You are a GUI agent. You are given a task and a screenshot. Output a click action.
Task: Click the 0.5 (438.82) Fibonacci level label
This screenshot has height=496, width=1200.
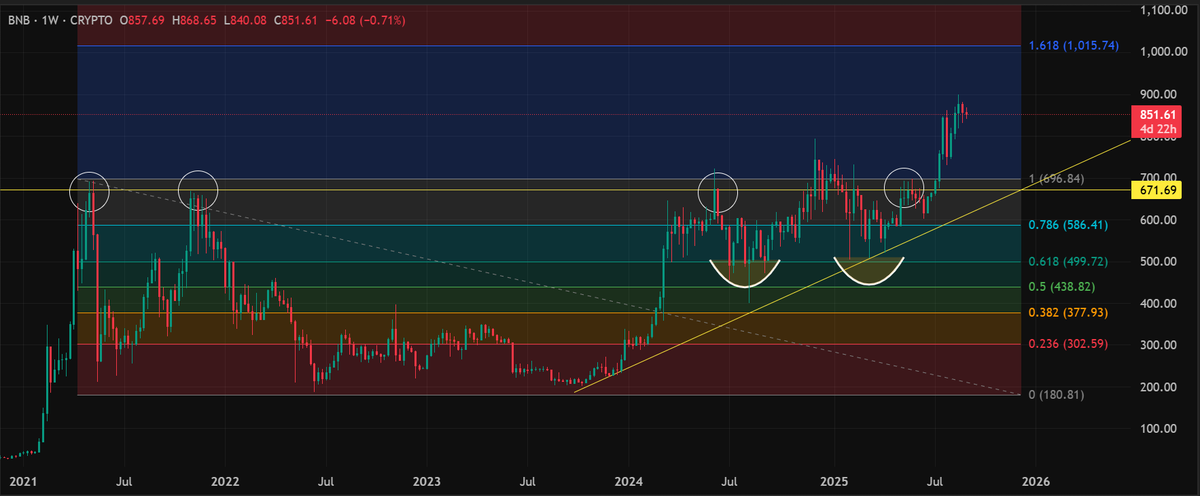pos(1063,287)
